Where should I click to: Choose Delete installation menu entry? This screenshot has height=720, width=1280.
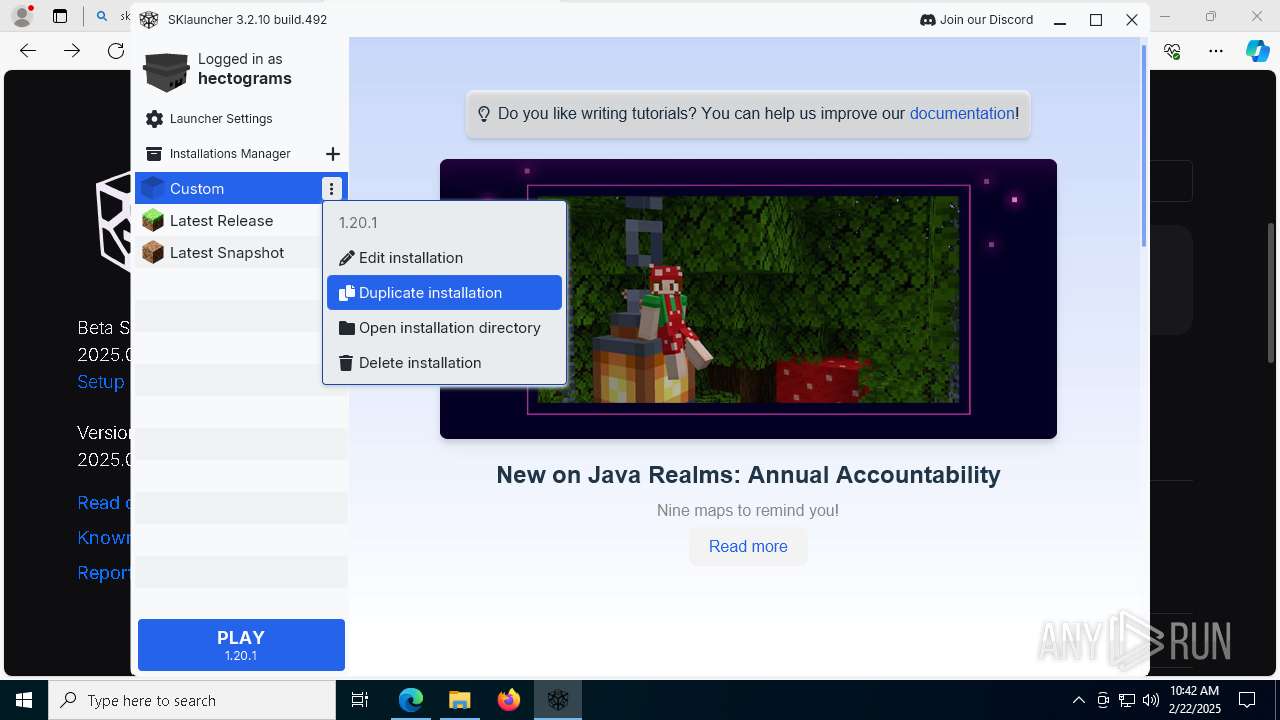click(444, 363)
